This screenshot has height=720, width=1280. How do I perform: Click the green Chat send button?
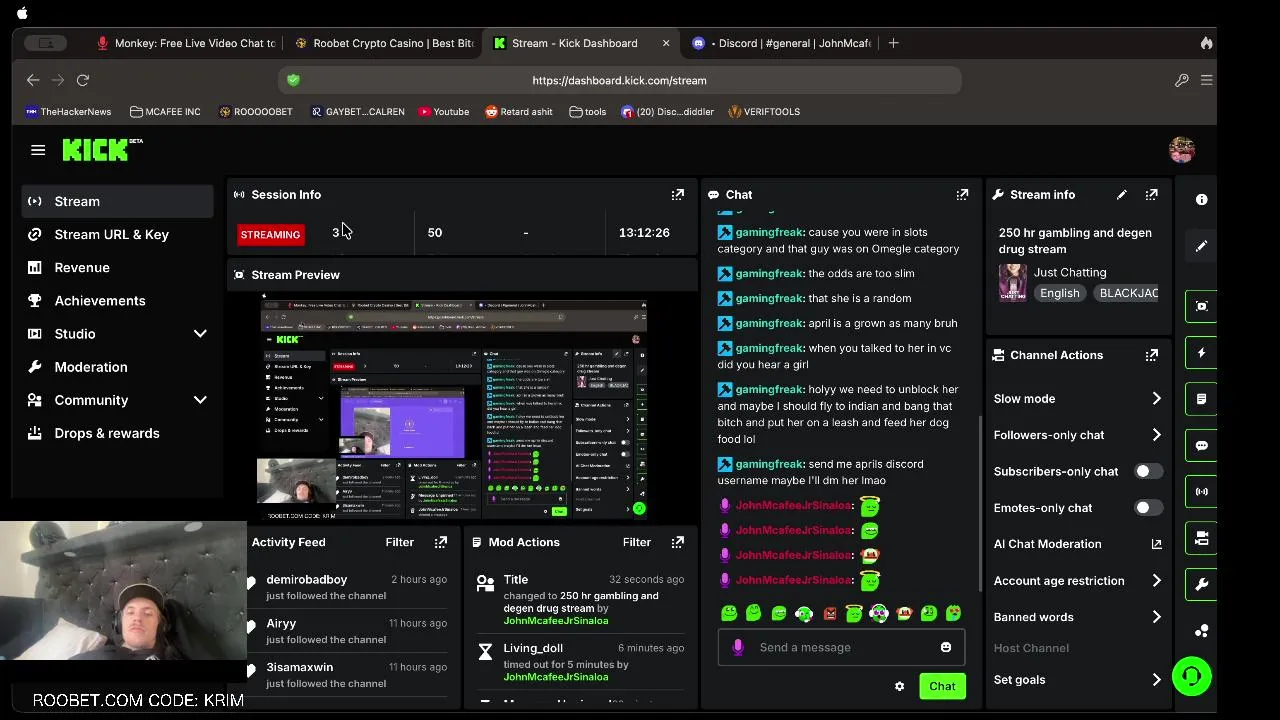coord(942,686)
